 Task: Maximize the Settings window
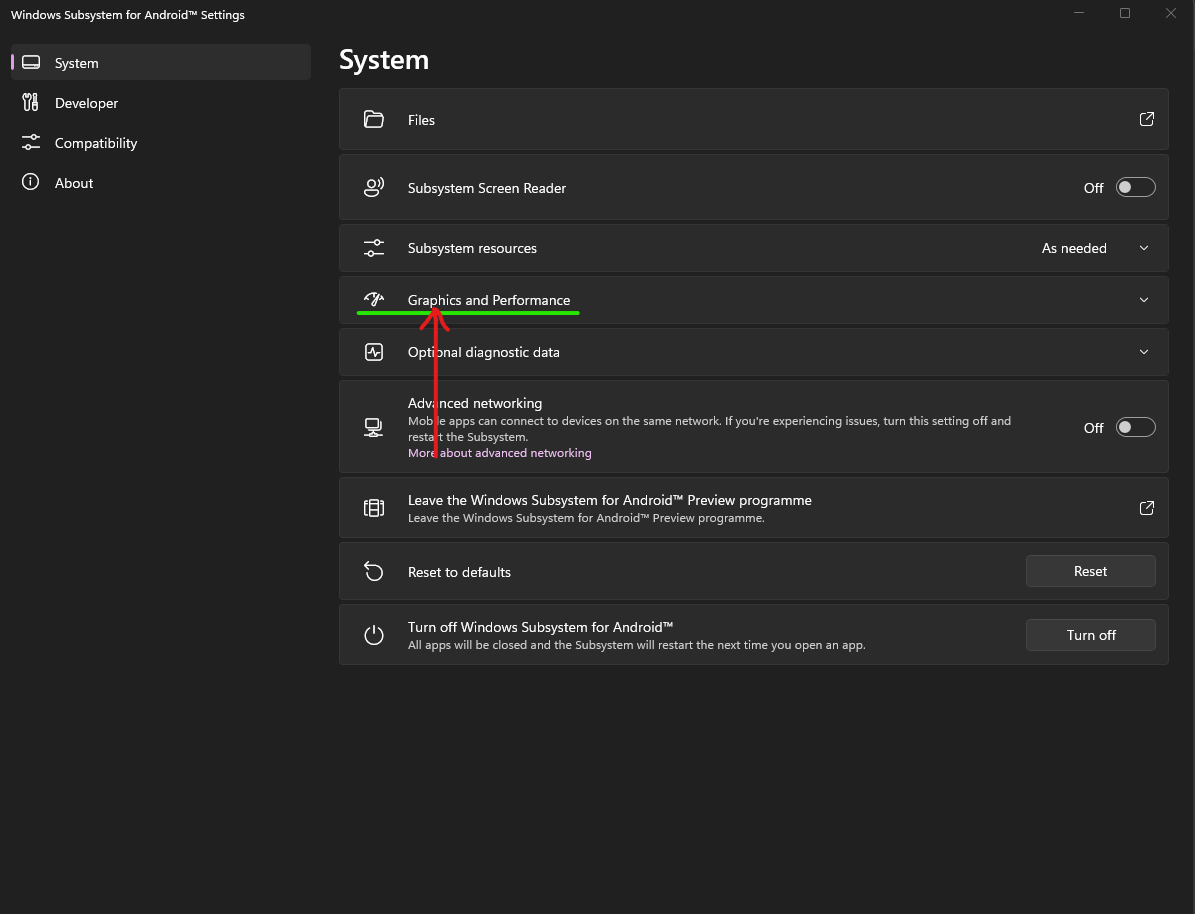(x=1124, y=13)
